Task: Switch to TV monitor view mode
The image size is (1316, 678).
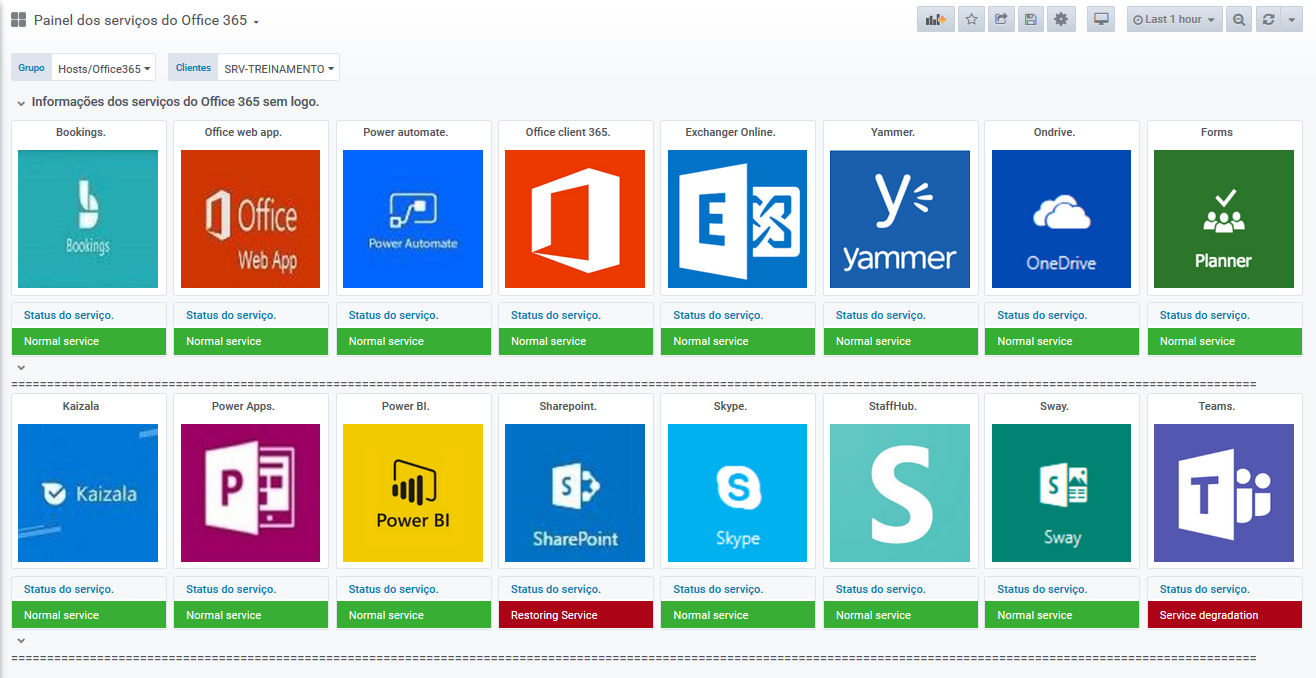Action: pos(1102,19)
